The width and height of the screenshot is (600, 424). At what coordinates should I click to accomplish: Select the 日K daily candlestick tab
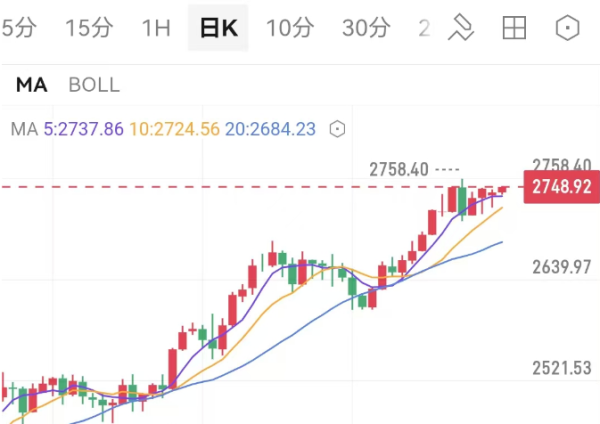click(219, 28)
